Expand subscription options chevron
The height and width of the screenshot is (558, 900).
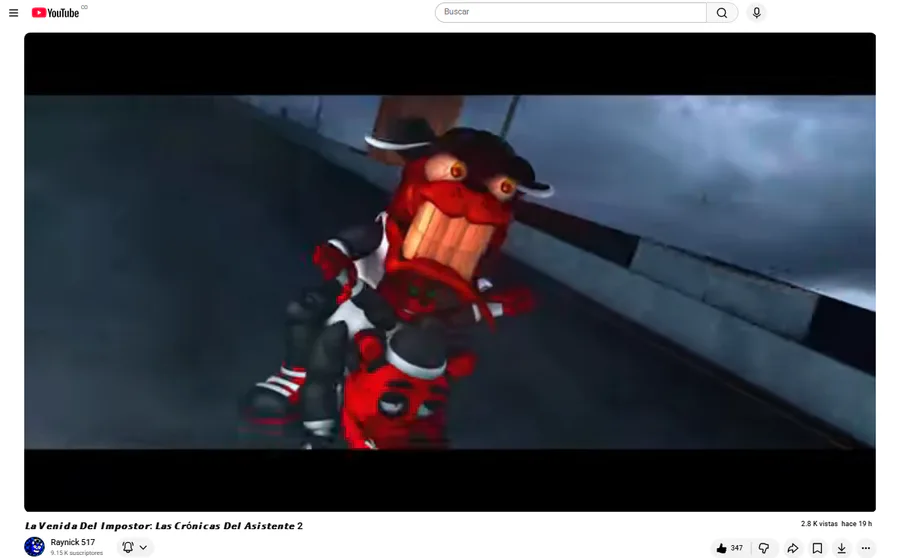143,547
